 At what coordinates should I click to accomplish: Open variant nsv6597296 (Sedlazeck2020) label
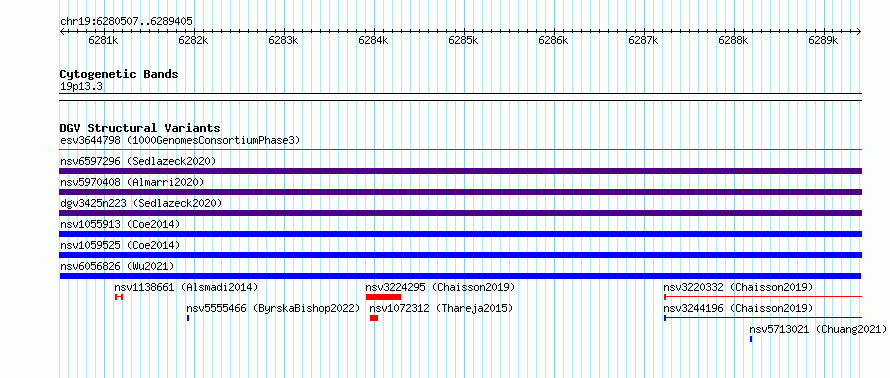pyautogui.click(x=138, y=161)
